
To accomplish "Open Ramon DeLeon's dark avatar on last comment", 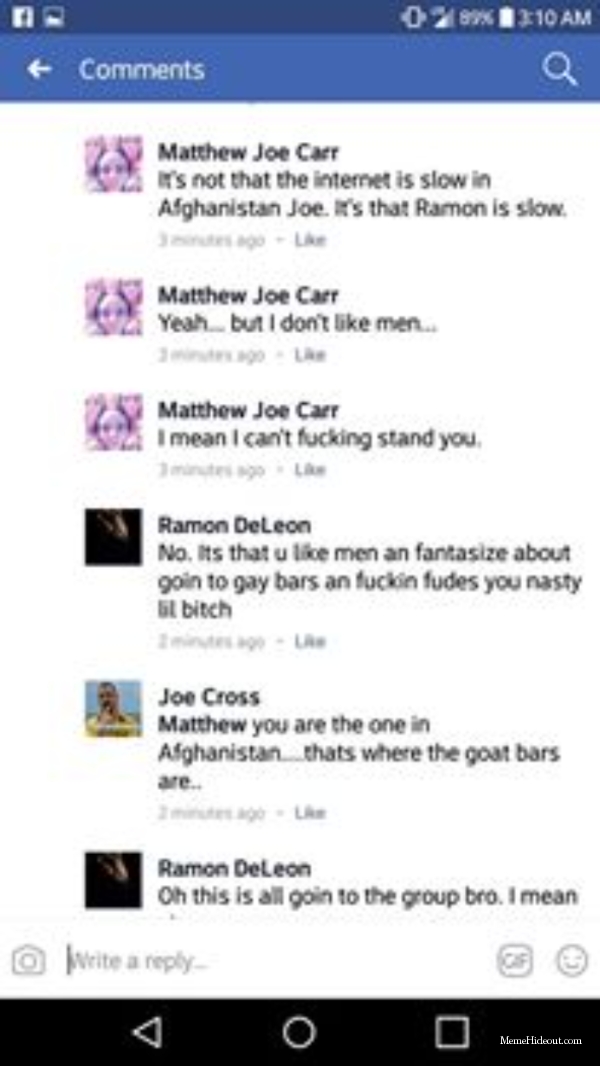I will pyautogui.click(x=113, y=880).
